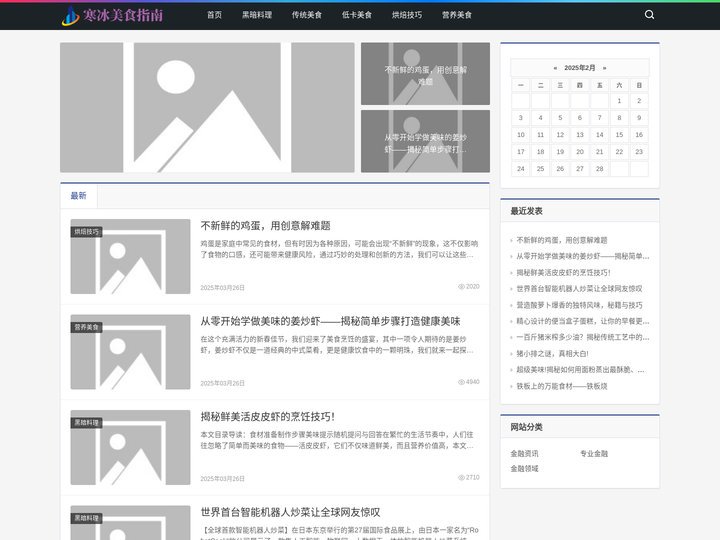Screen dimensions: 720x540
Task: Select day 14 in calendar
Action: pos(599,135)
